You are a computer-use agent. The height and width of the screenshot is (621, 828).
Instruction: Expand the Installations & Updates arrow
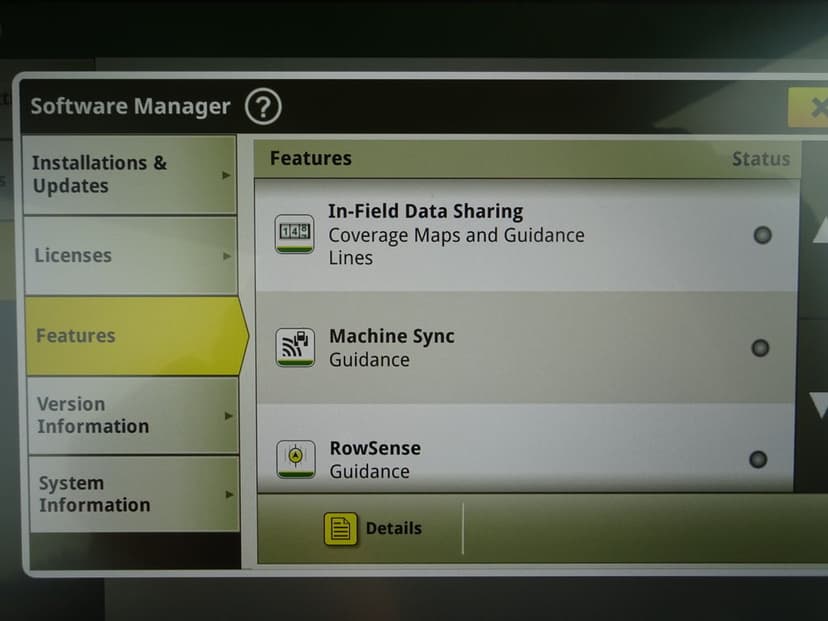(x=227, y=175)
